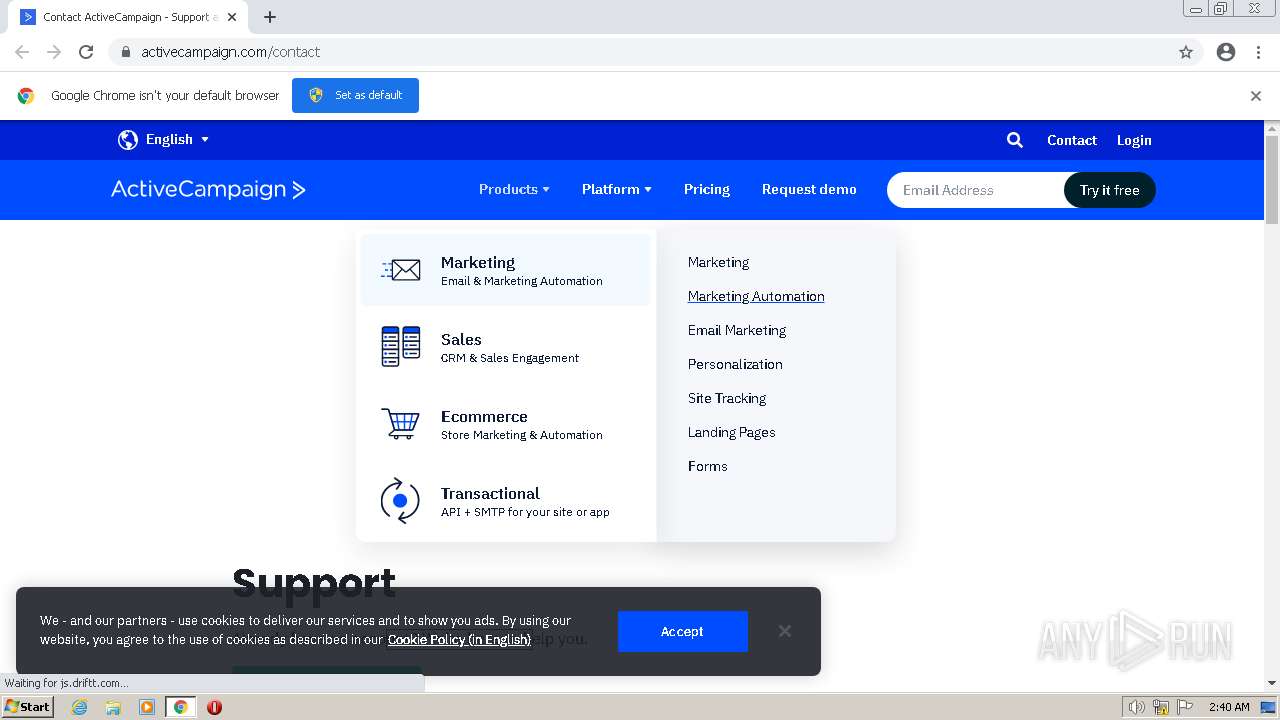The image size is (1280, 720).
Task: Open the Contact link in header
Action: pyautogui.click(x=1072, y=140)
